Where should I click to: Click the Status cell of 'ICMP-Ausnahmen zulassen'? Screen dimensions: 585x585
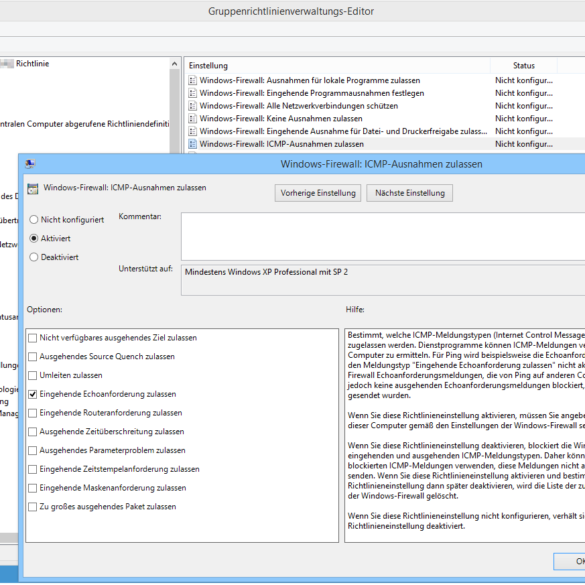524,144
